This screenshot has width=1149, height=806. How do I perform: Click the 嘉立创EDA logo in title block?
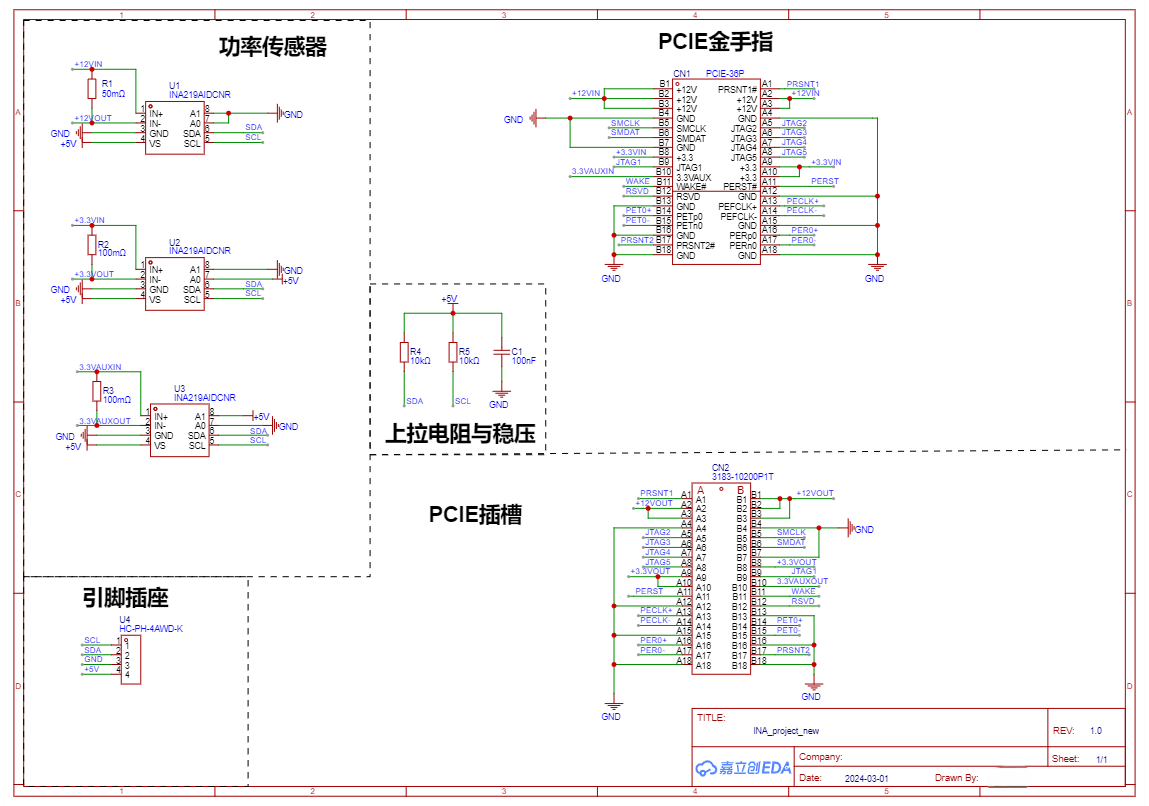[743, 767]
